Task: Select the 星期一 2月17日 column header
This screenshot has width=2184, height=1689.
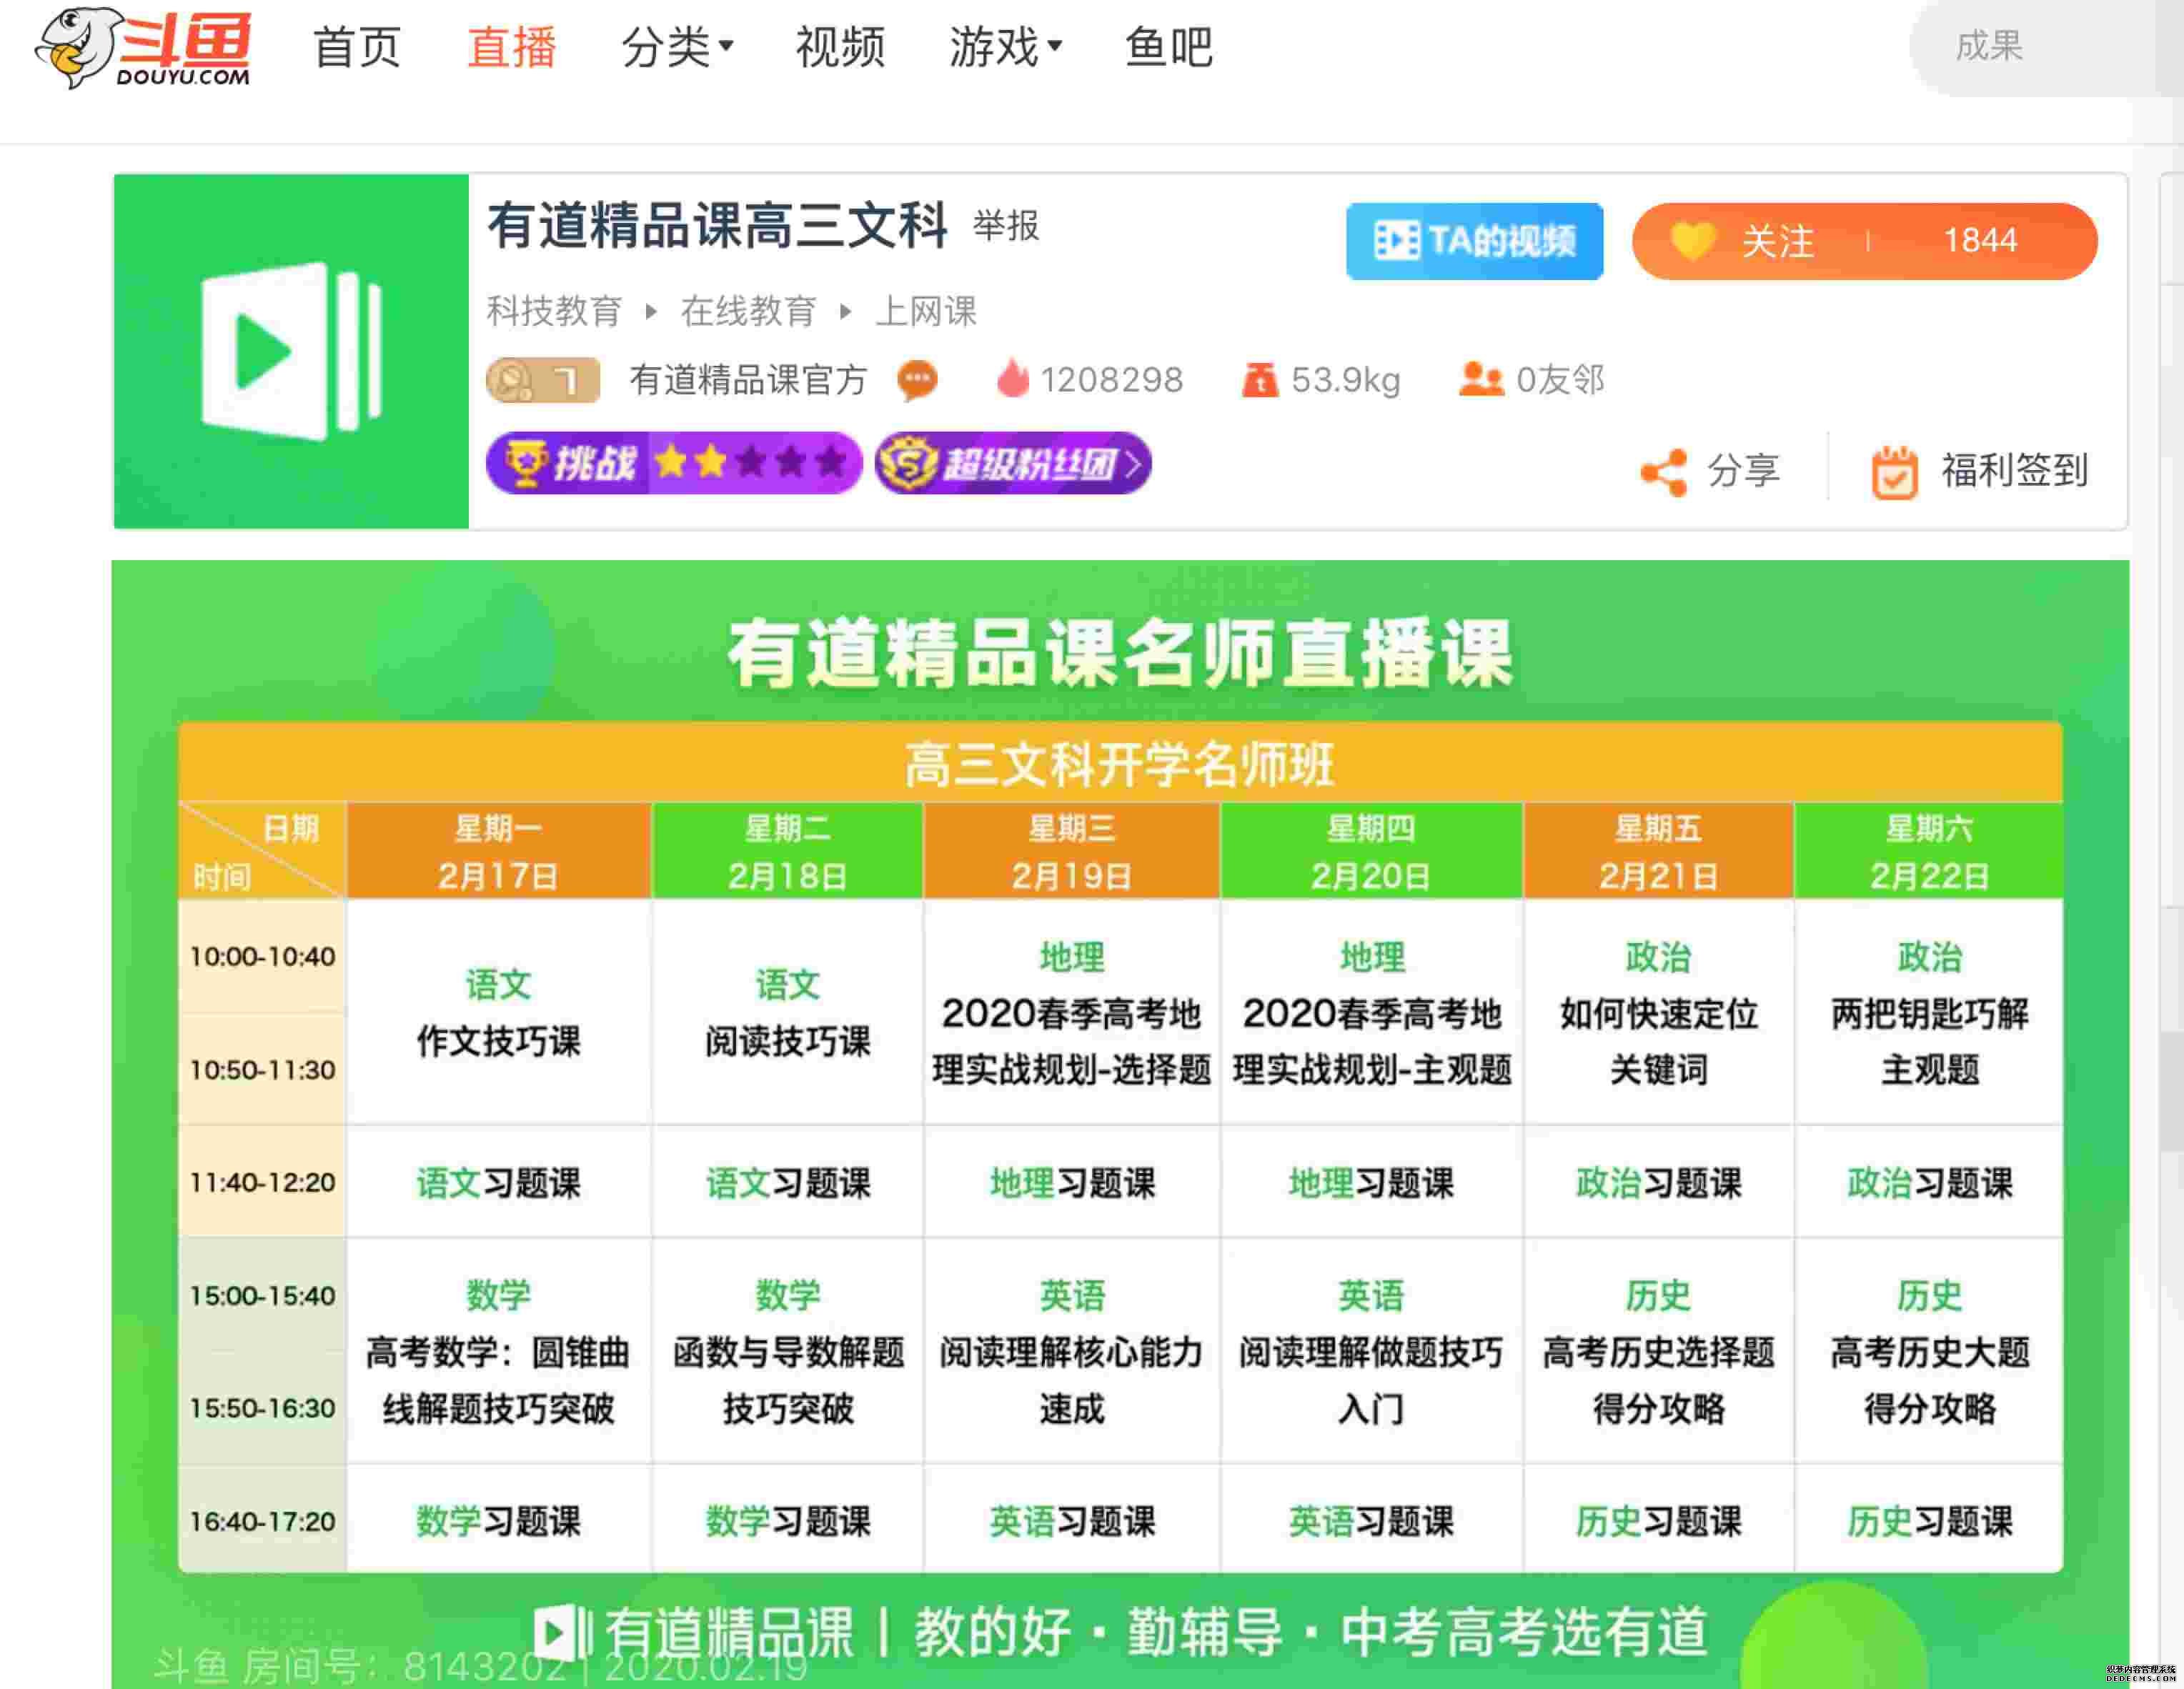Action: pyautogui.click(x=498, y=851)
